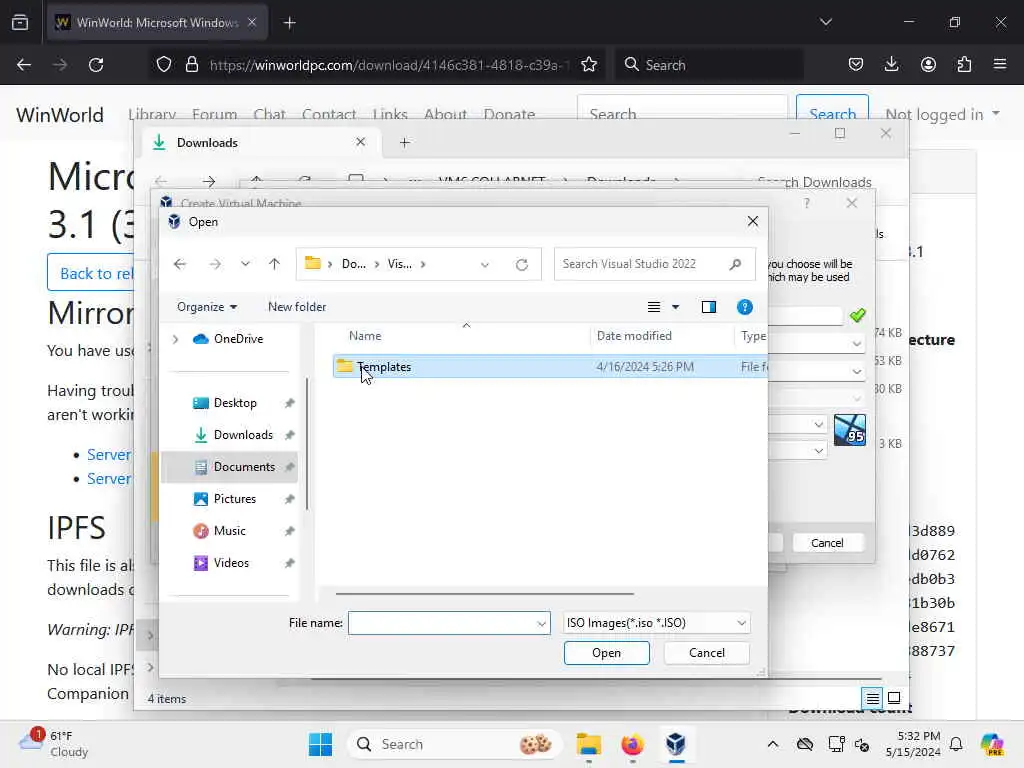1024x768 pixels.
Task: Change view layout icon in Open dialog
Action: point(654,307)
